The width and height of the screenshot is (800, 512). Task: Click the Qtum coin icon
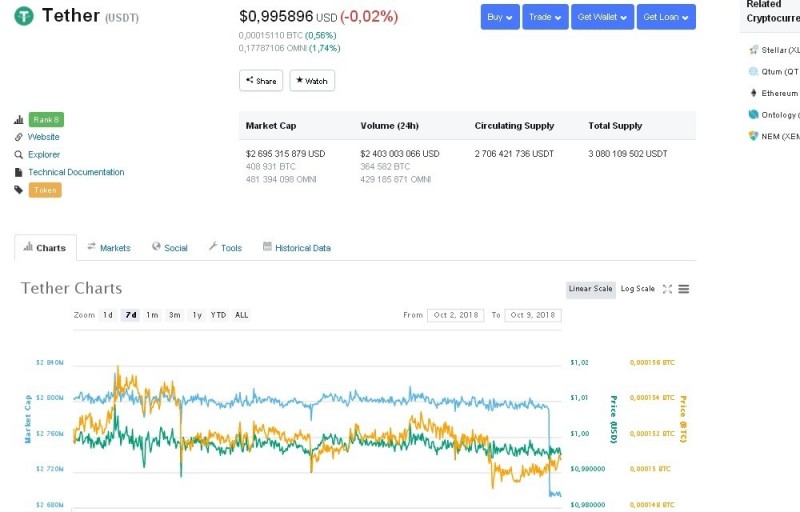[754, 71]
